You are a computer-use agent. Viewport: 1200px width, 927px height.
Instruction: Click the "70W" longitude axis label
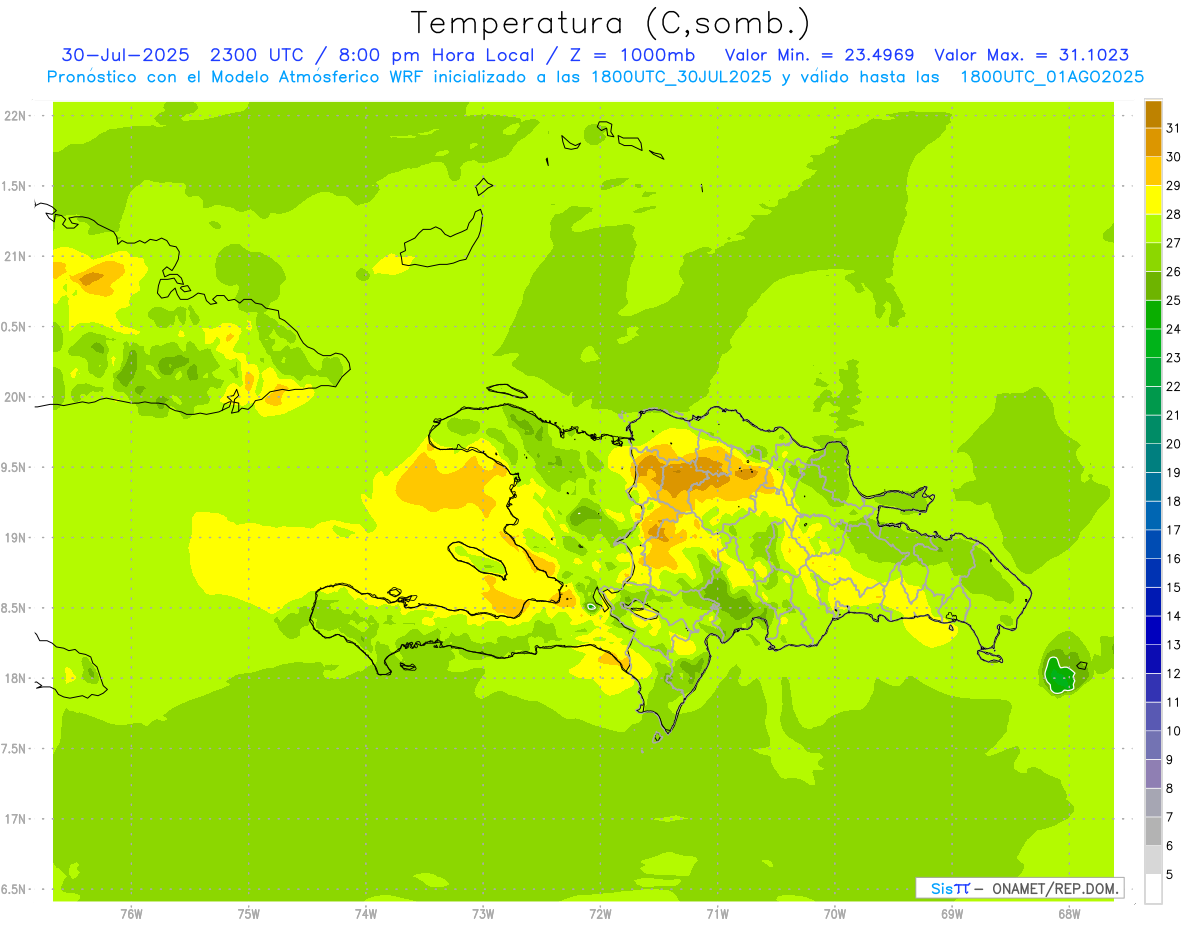[835, 913]
